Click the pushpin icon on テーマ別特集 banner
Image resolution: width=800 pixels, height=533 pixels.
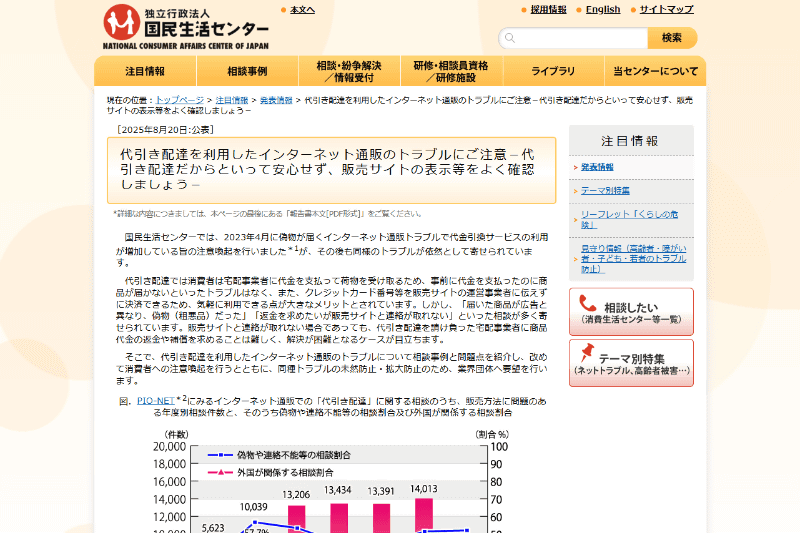pyautogui.click(x=587, y=352)
